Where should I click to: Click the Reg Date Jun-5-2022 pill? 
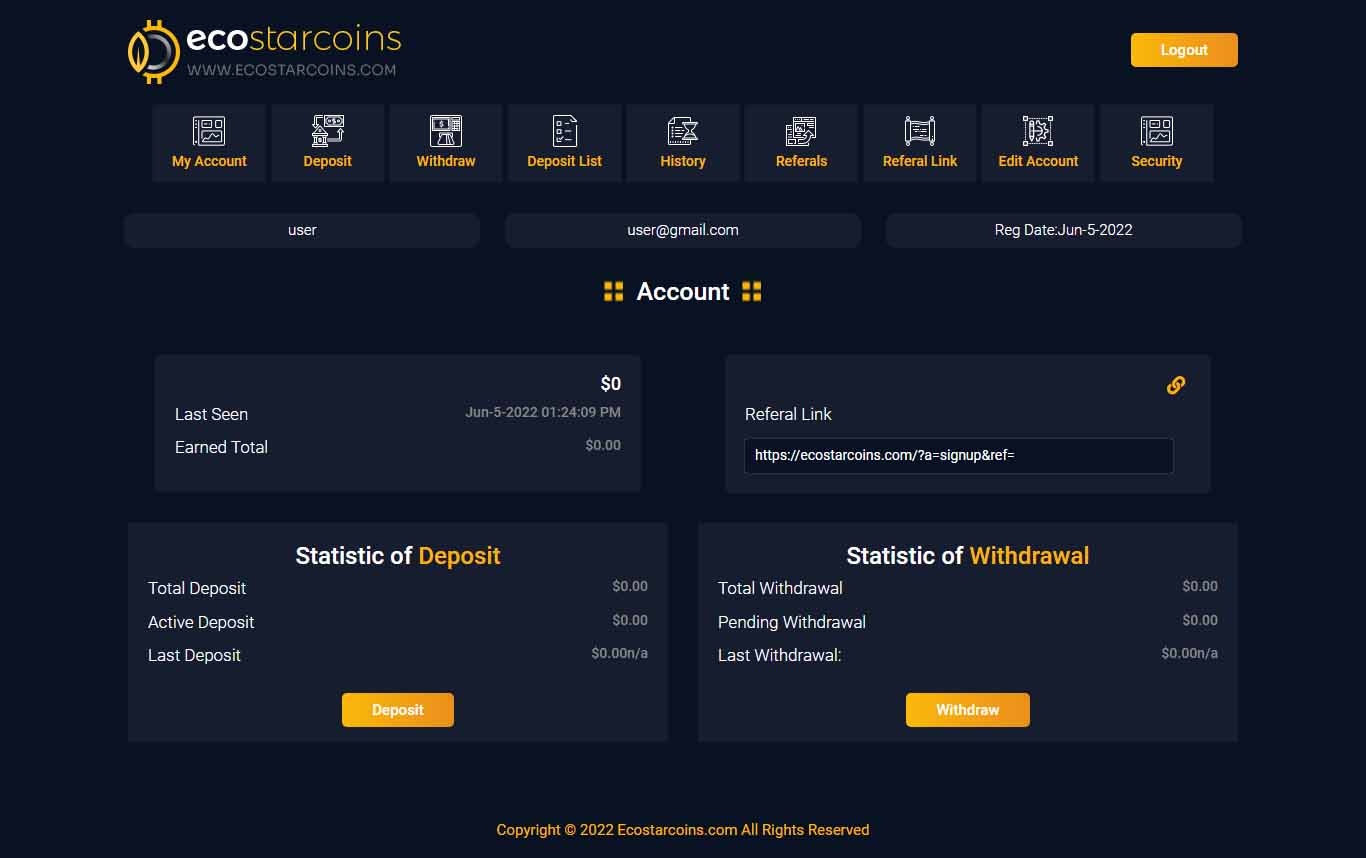pyautogui.click(x=1064, y=230)
